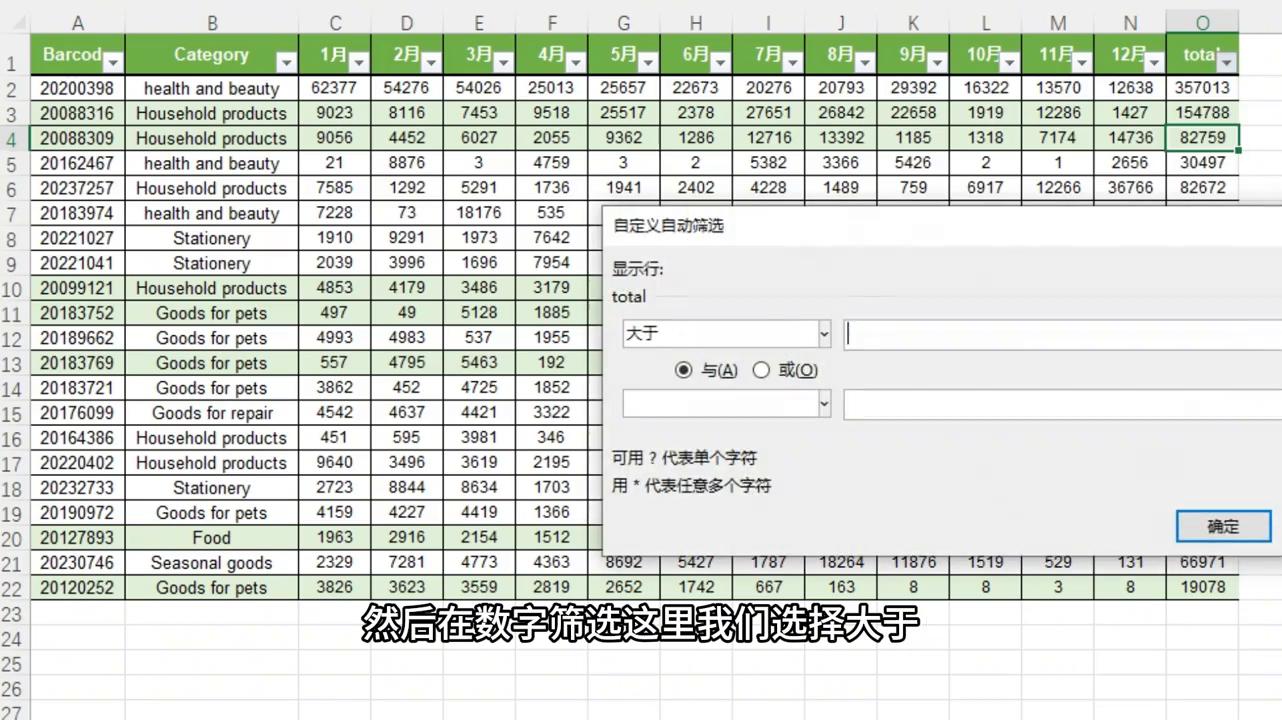The height and width of the screenshot is (720, 1282).
Task: Open the Category column filter icon
Action: point(287,62)
